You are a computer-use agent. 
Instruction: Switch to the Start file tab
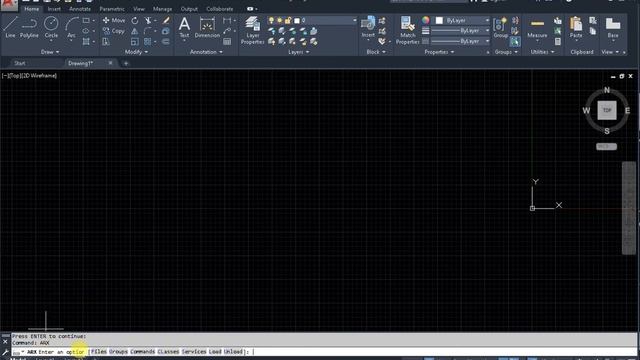click(x=20, y=63)
